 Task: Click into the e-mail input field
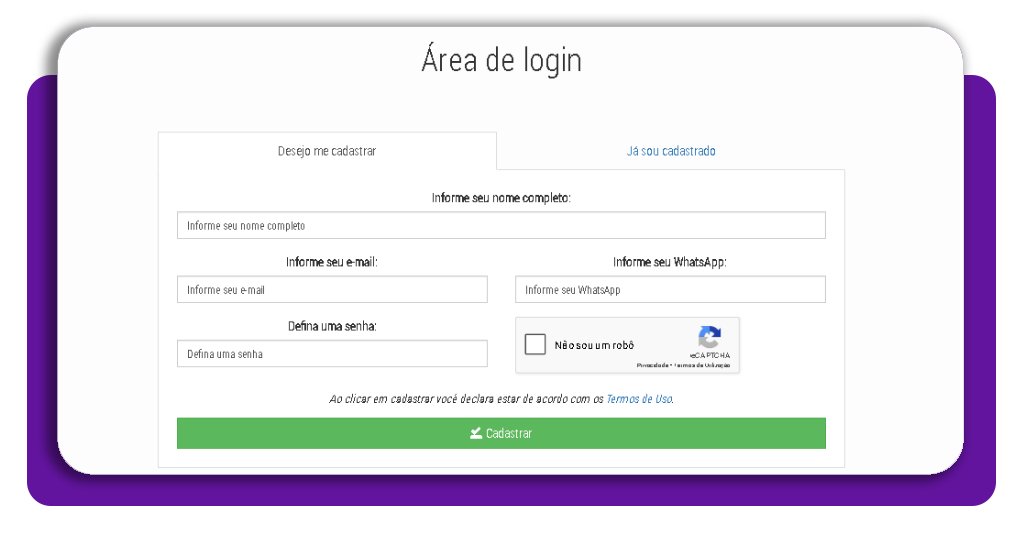pyautogui.click(x=332, y=290)
